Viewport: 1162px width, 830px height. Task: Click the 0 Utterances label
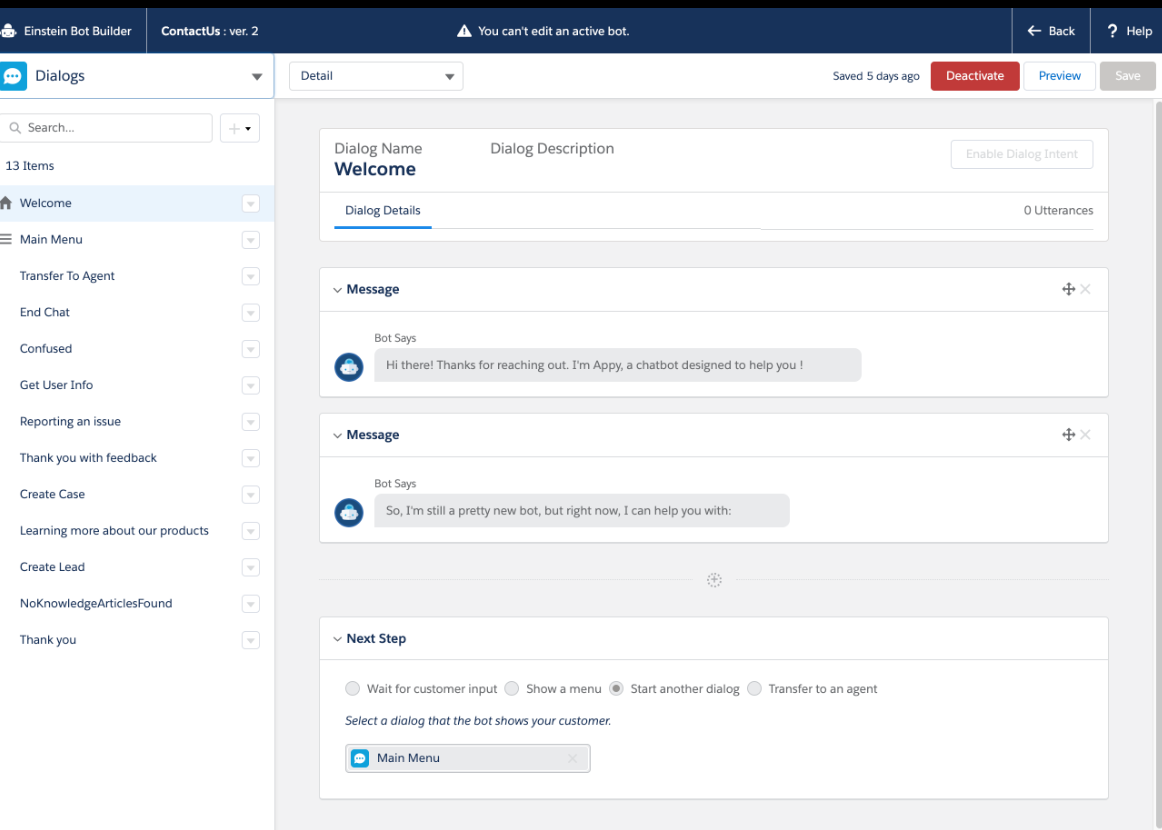pyautogui.click(x=1058, y=210)
